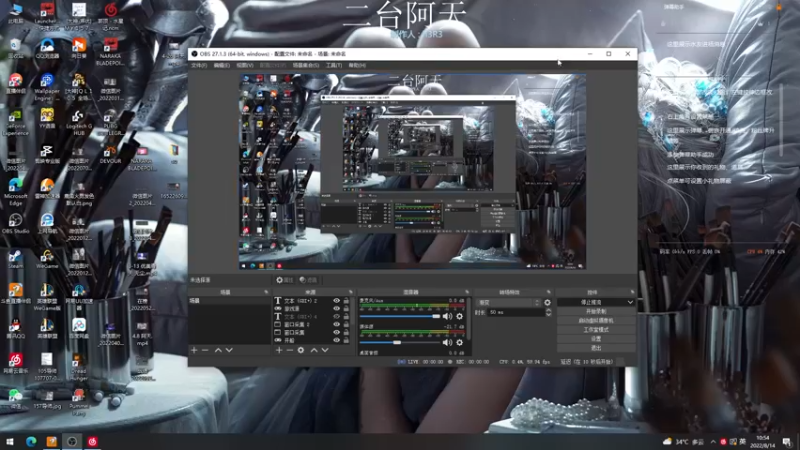Open GeForce Experience desktop icon

[x=15, y=123]
